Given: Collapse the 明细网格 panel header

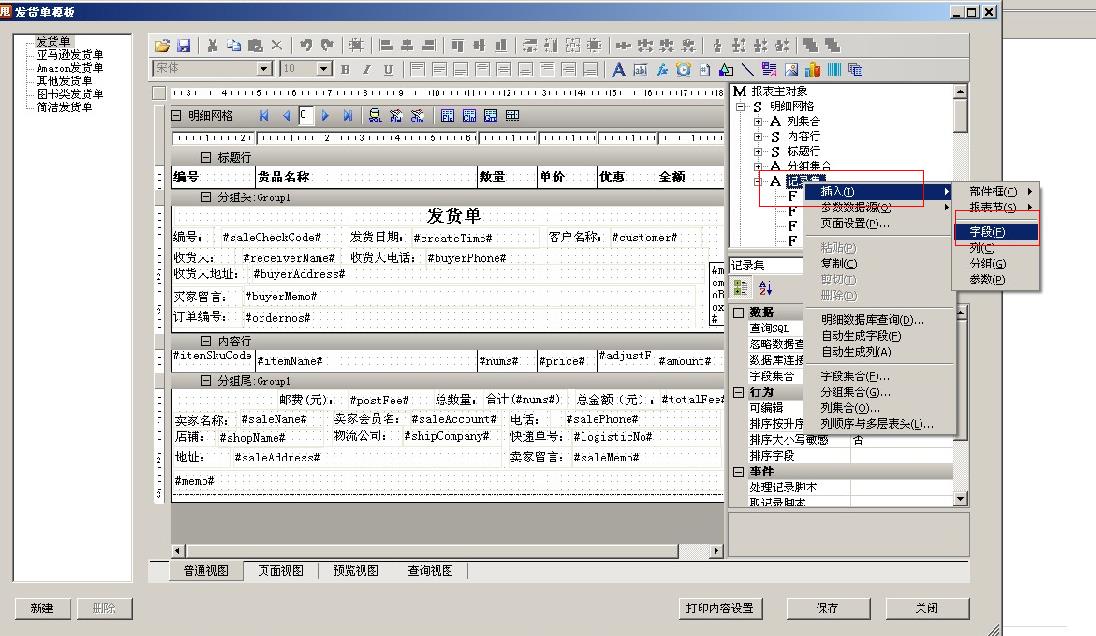Looking at the screenshot, I should pos(176,116).
